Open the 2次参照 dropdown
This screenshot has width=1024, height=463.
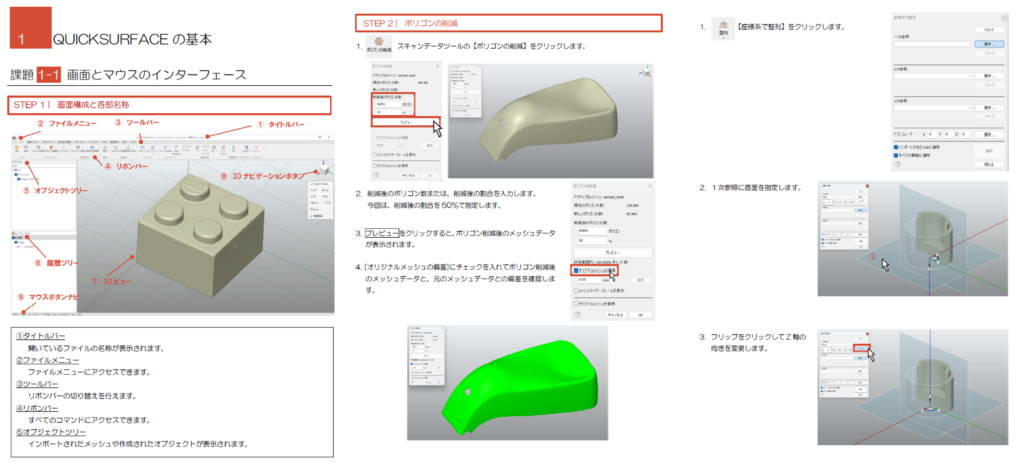[933, 76]
